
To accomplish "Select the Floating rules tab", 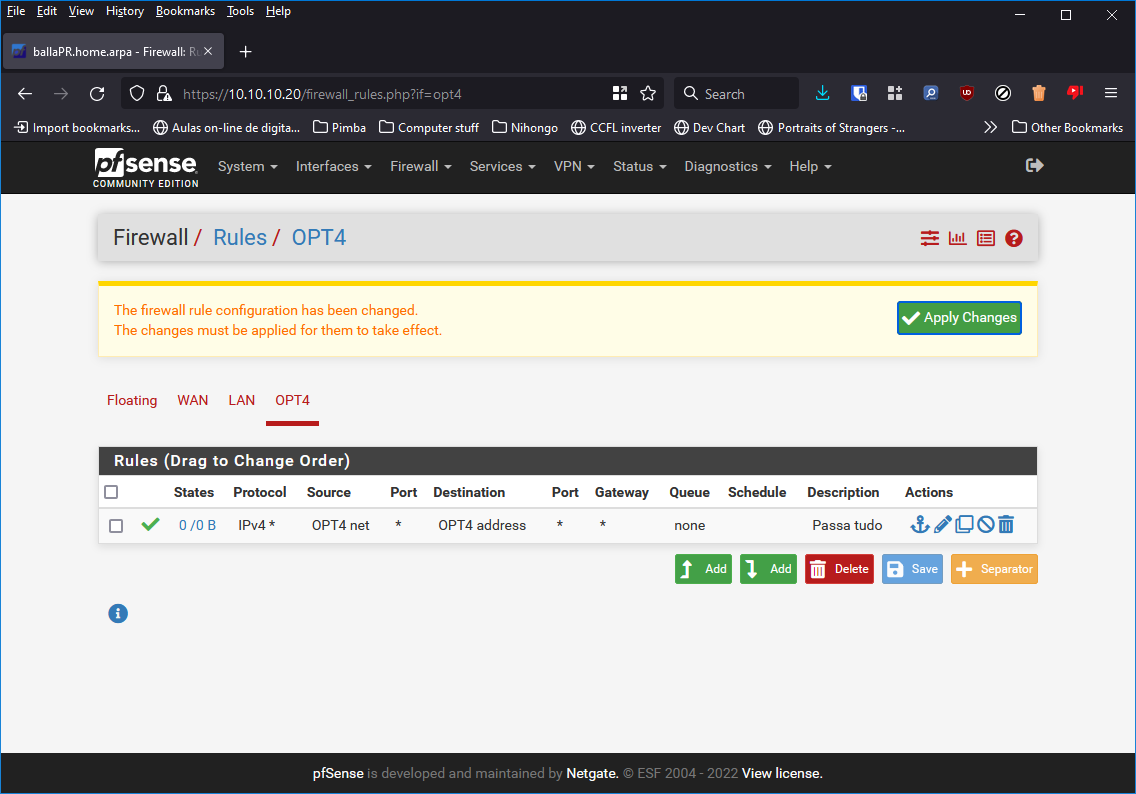I will tap(132, 400).
